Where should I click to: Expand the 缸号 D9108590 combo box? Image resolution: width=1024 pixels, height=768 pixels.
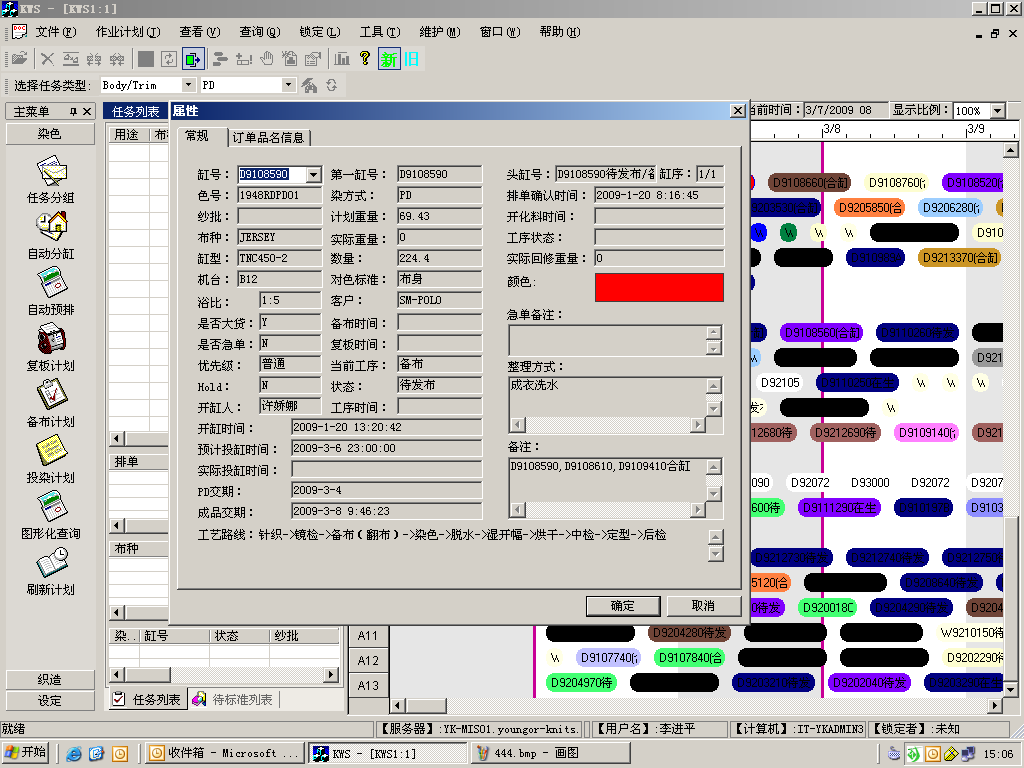tap(313, 175)
